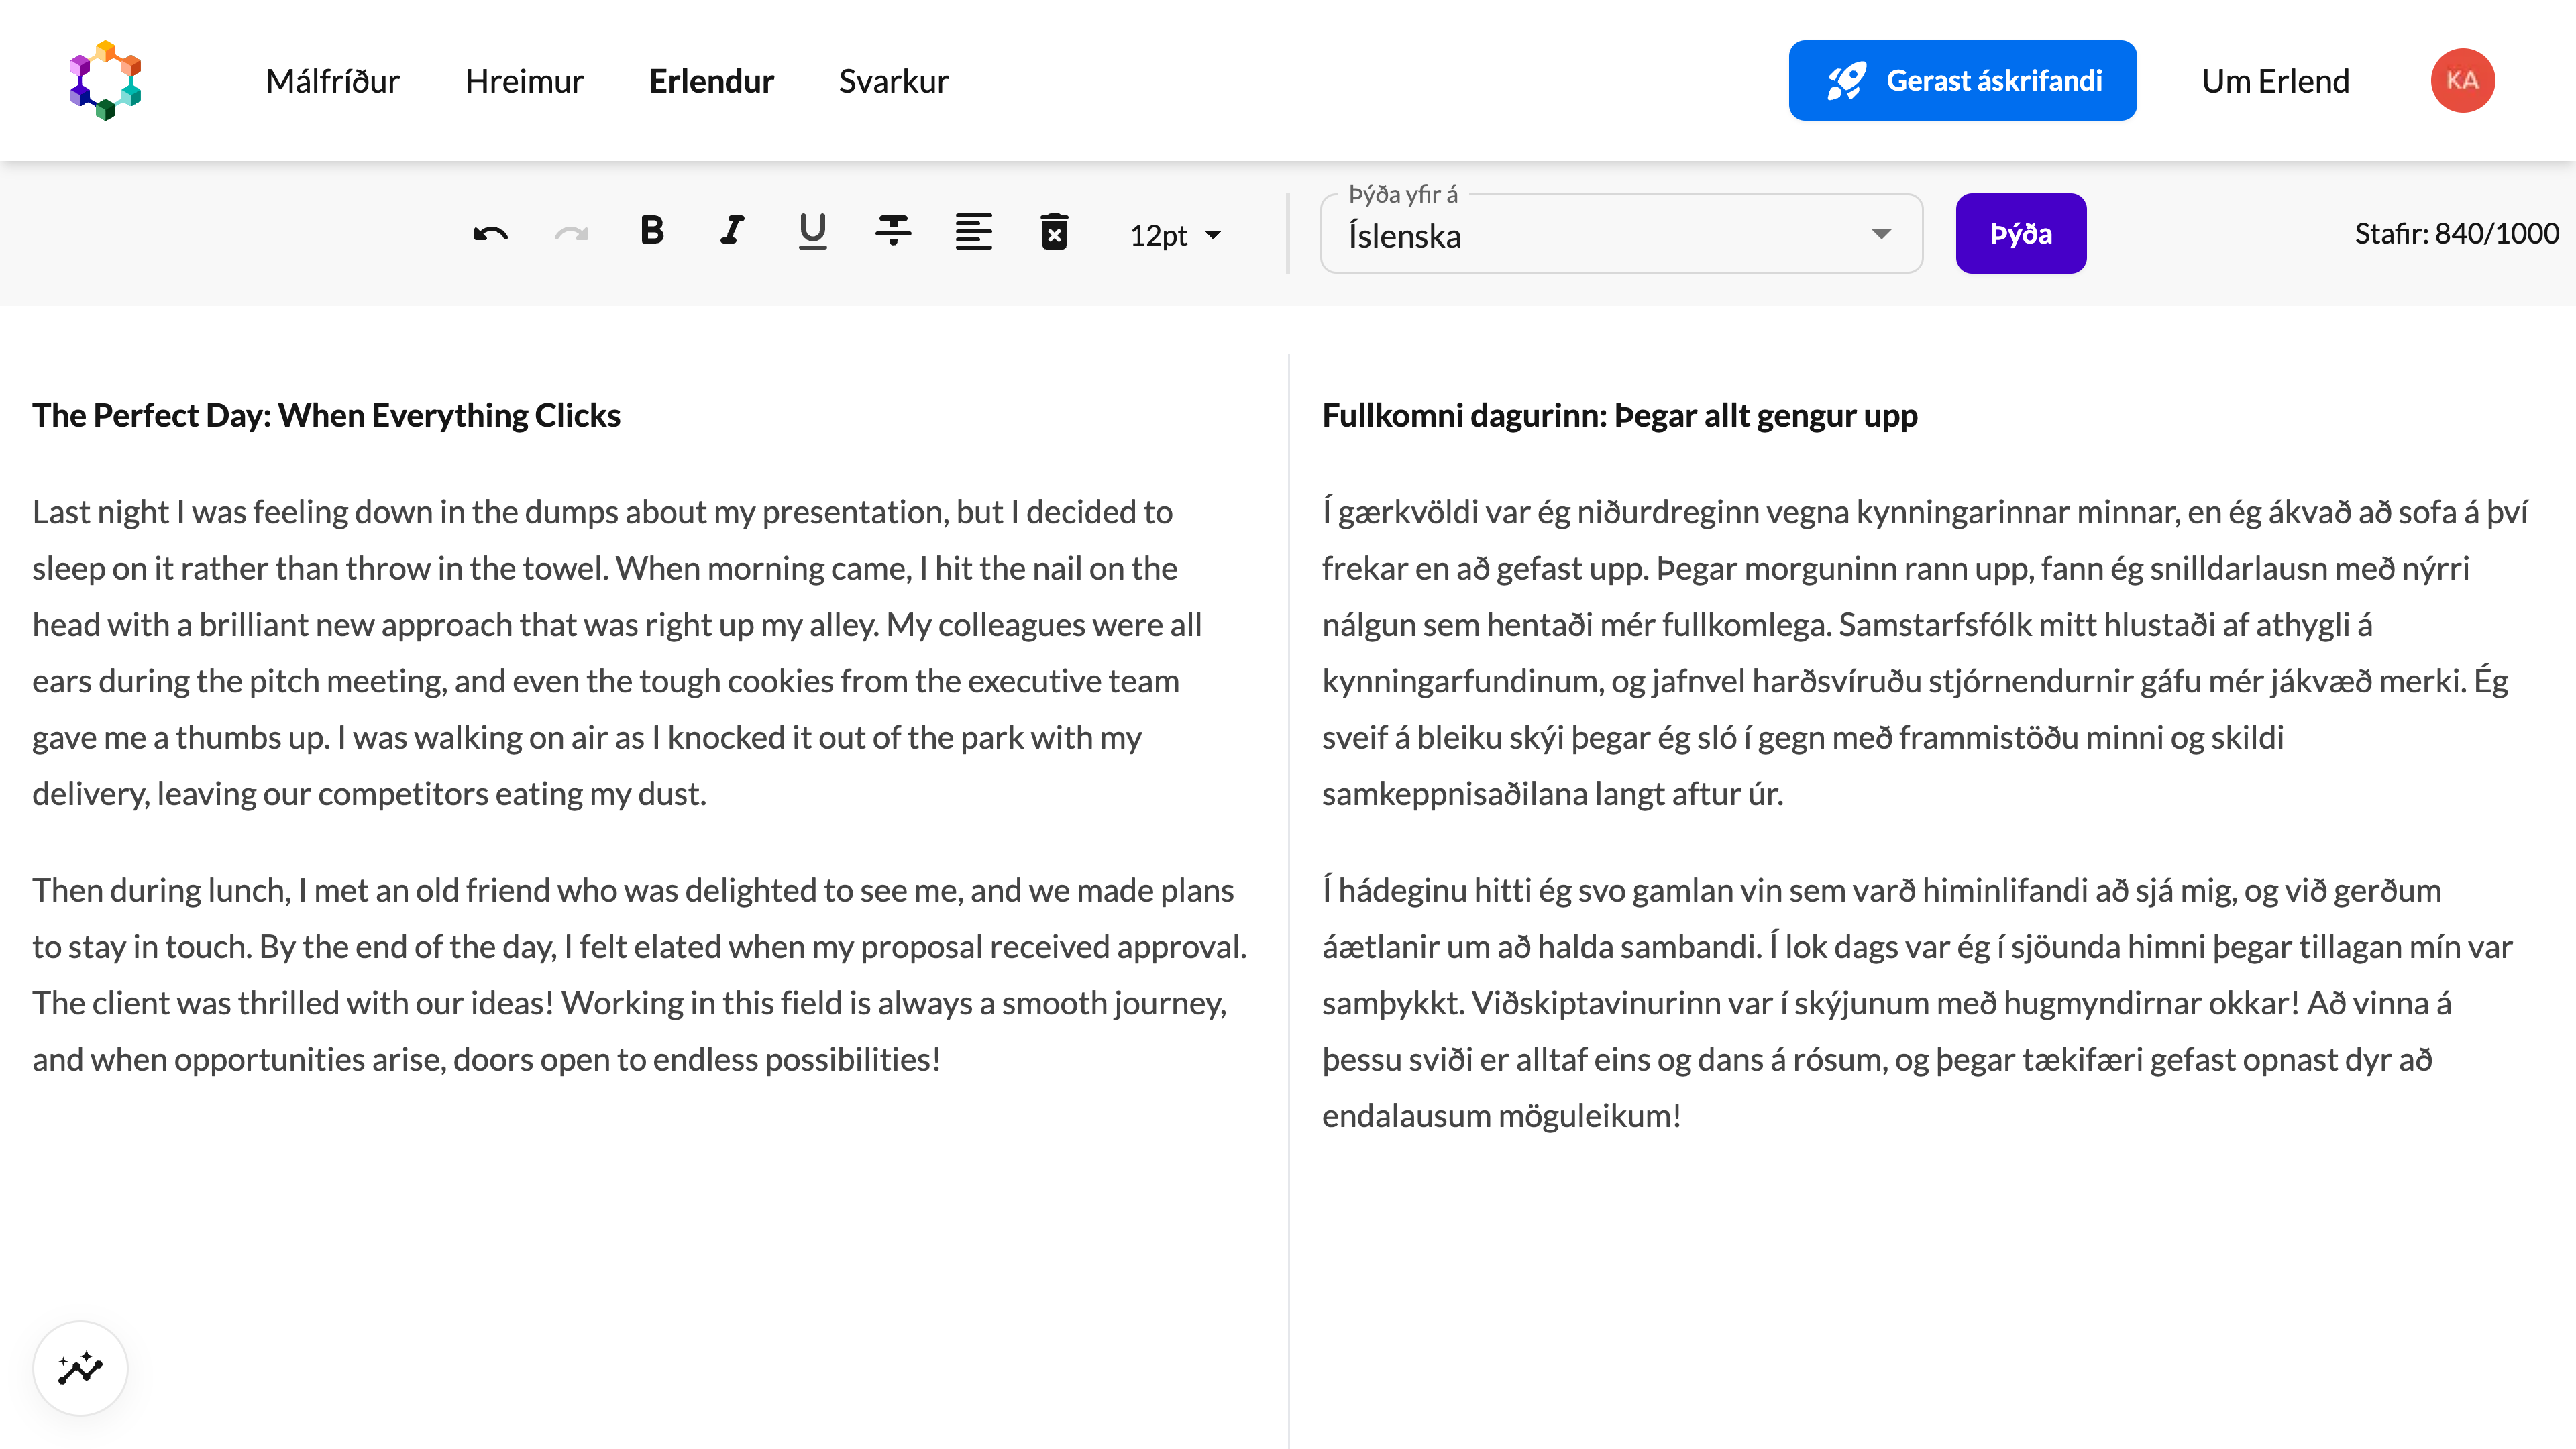Open the 12pt font size dropdown
The image size is (2576, 1449).
[x=1175, y=235]
